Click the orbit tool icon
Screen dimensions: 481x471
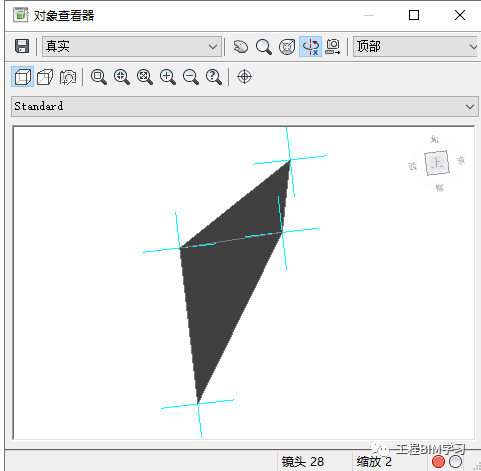point(287,46)
